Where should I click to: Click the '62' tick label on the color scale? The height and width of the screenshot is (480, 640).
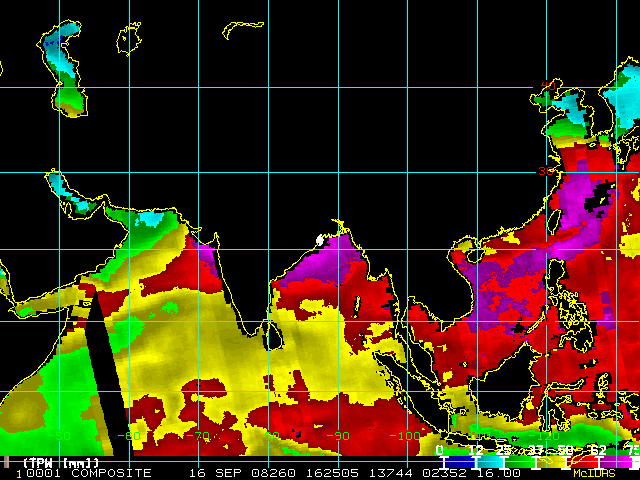pos(598,451)
